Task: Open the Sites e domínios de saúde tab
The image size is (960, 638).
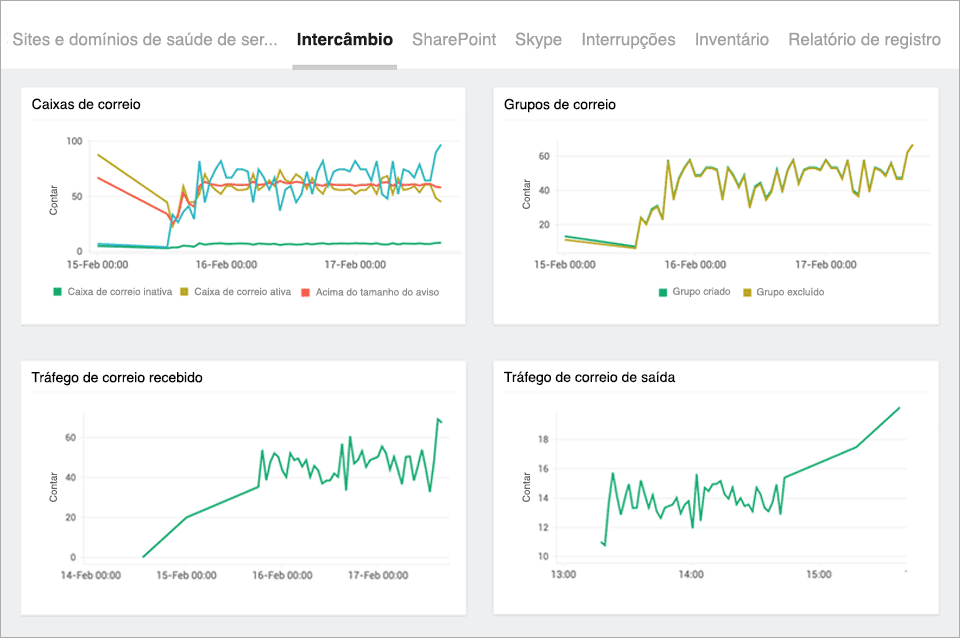Action: [x=145, y=40]
